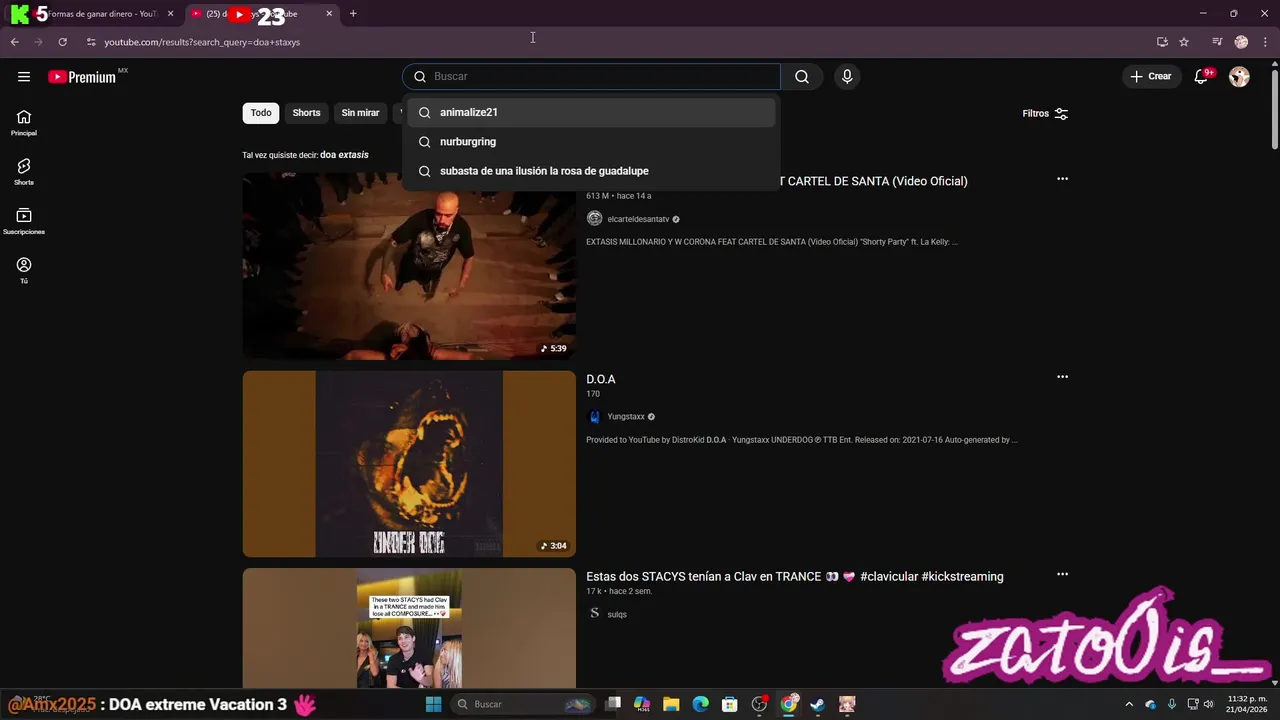Open Microsoft Edge from the taskbar
This screenshot has height=720, width=1280.
coord(700,704)
